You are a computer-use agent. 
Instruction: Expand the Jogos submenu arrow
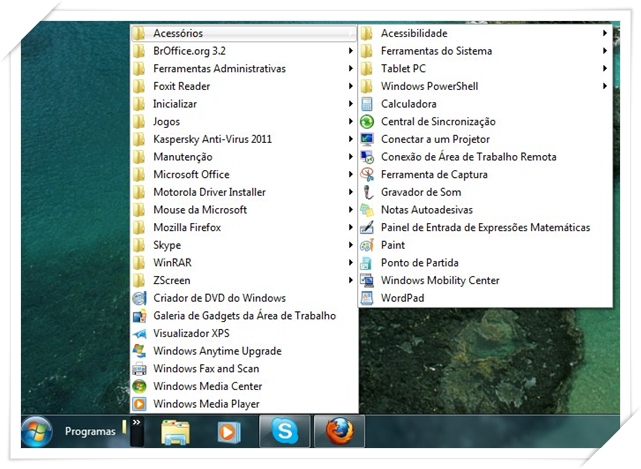point(351,121)
